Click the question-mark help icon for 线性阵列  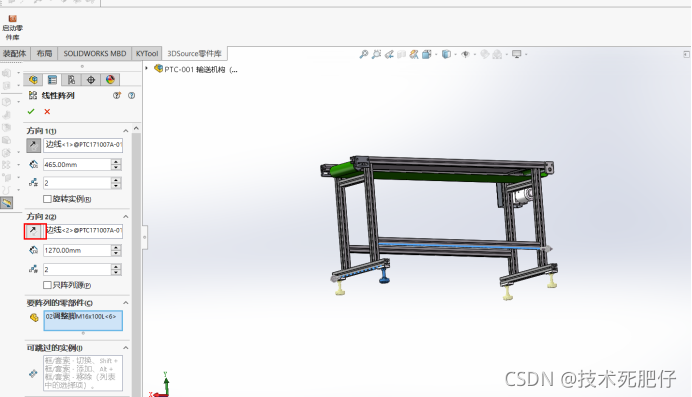pyautogui.click(x=132, y=95)
